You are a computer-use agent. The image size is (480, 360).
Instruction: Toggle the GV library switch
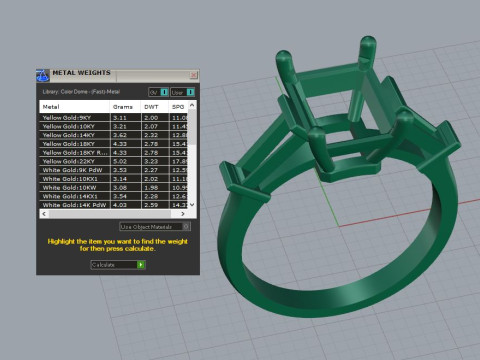[159, 92]
